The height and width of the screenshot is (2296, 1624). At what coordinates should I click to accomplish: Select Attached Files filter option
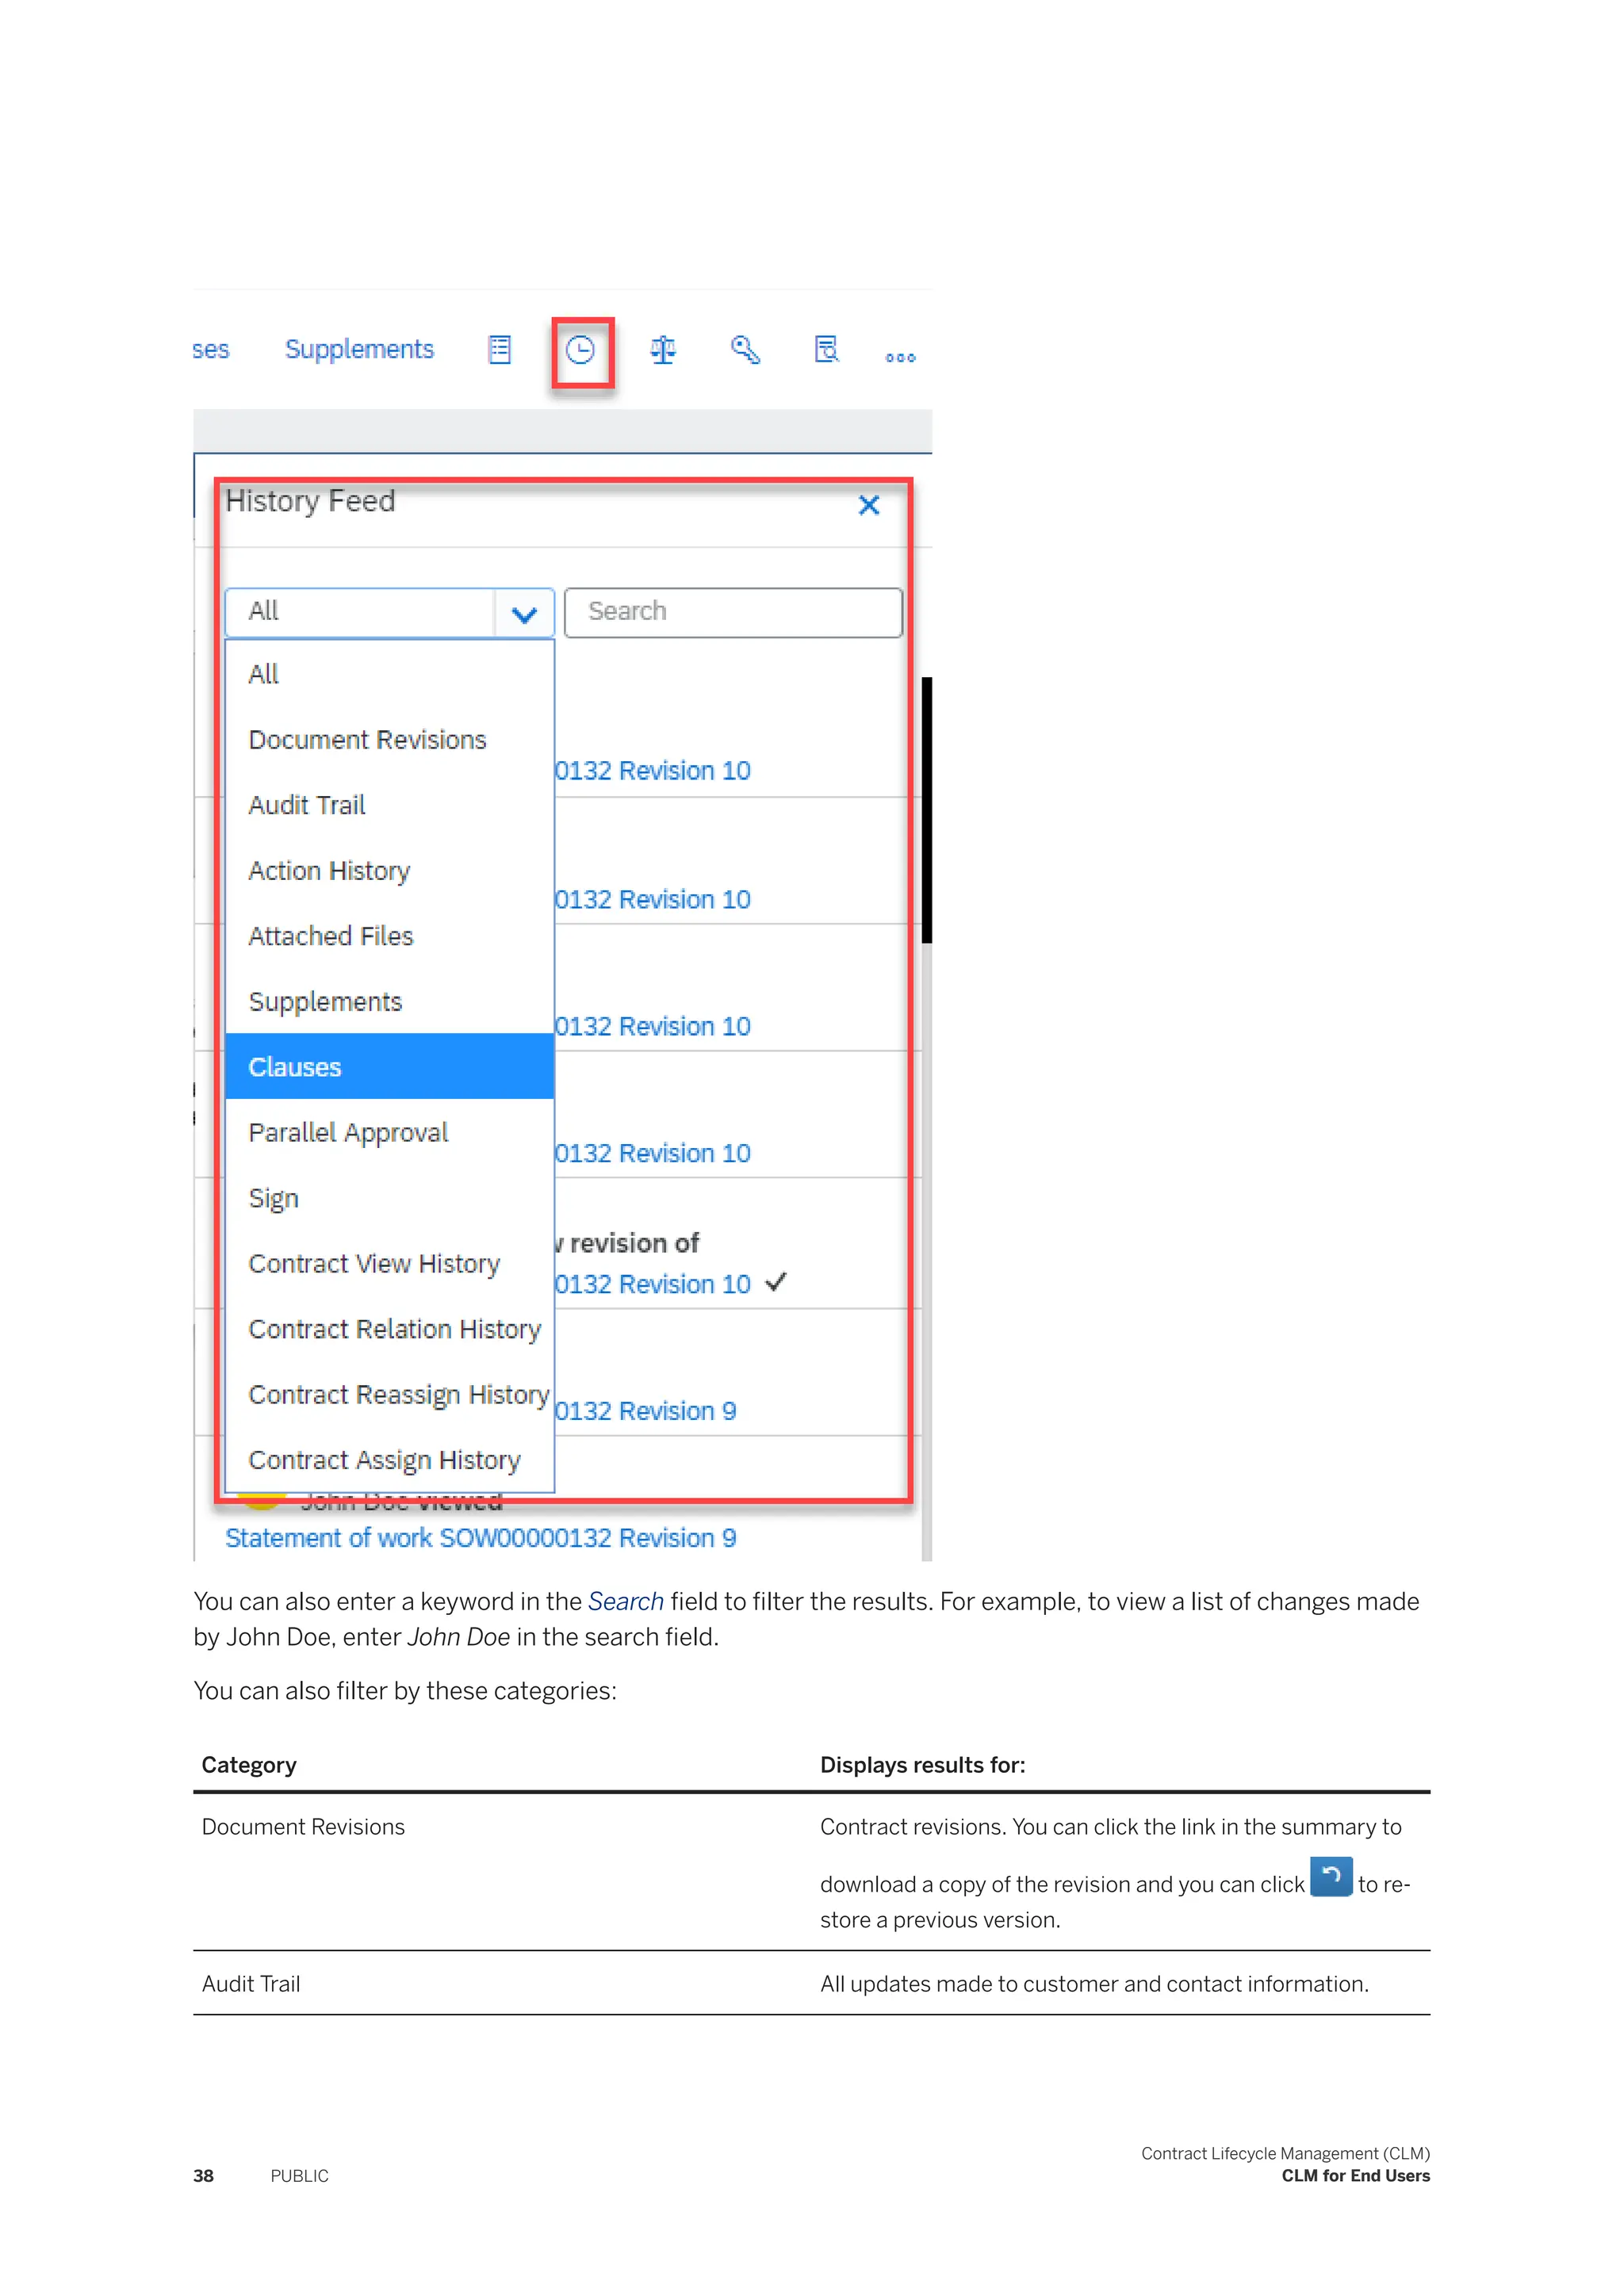[390, 936]
